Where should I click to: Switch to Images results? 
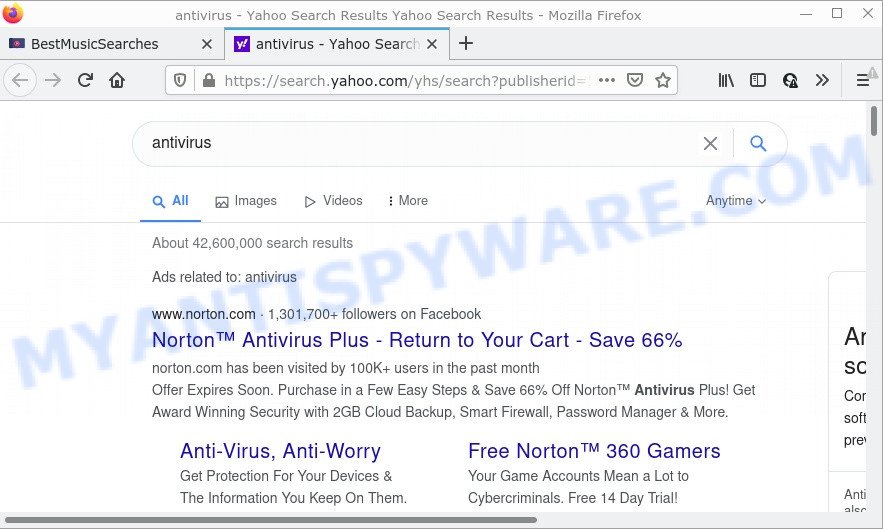tap(246, 201)
